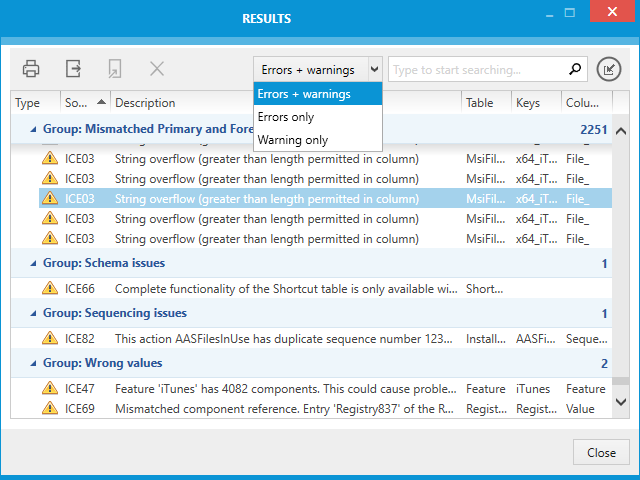The height and width of the screenshot is (480, 640).
Task: Collapse the Wrong values group
Action: pos(33,363)
